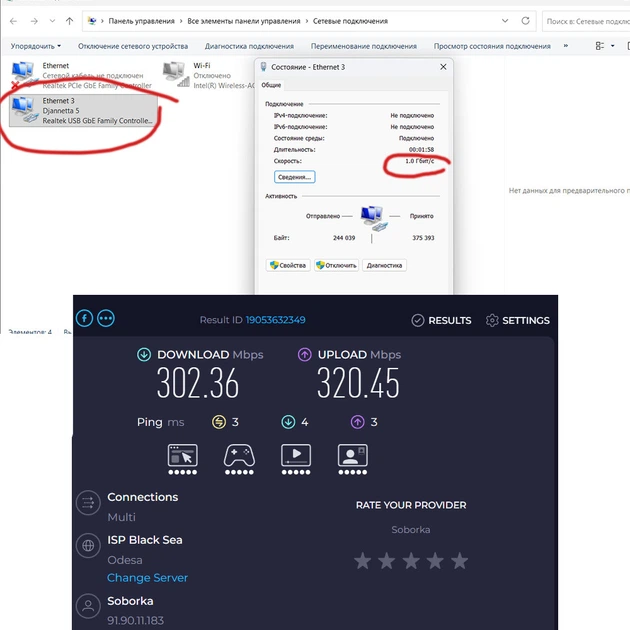Open the Сведения details button
This screenshot has height=630, width=630.
coord(295,177)
